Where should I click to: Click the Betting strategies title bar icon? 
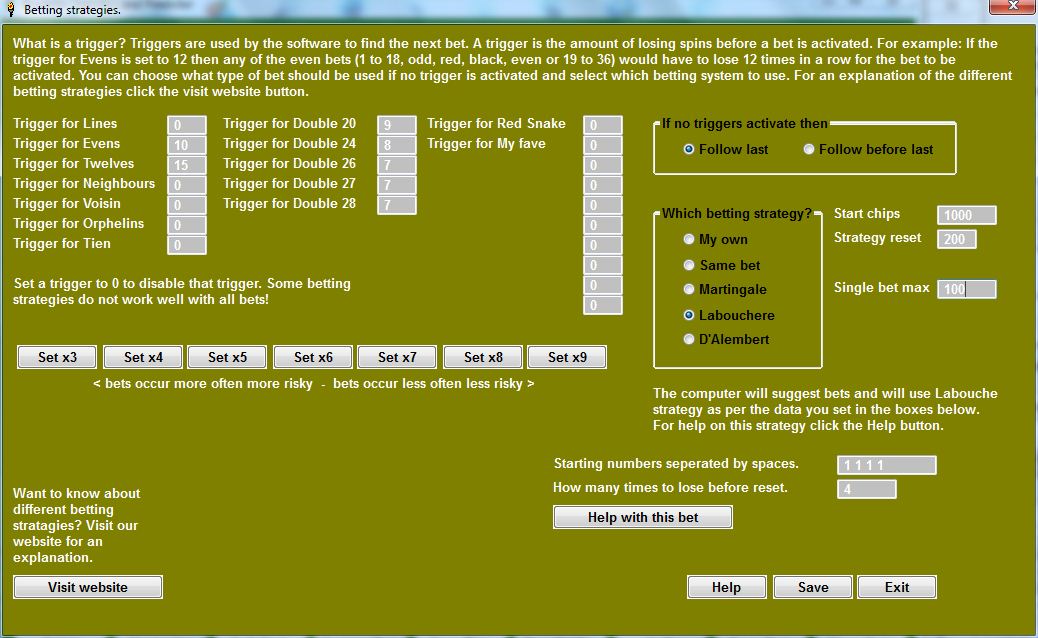click(10, 6)
